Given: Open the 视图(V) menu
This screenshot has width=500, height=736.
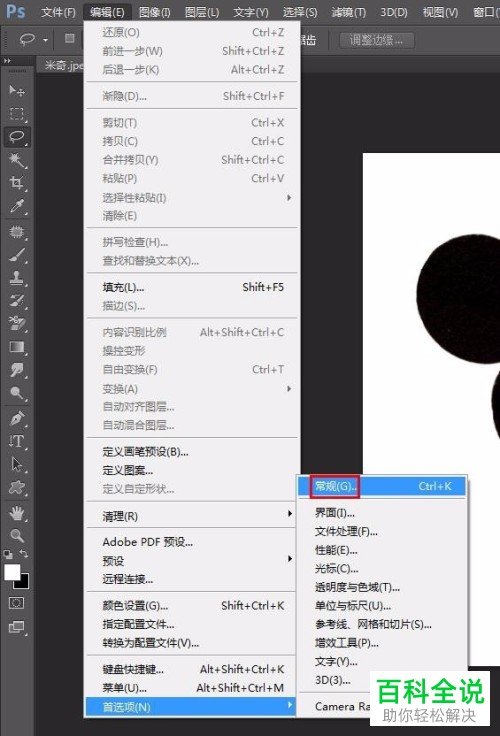Looking at the screenshot, I should (440, 12).
